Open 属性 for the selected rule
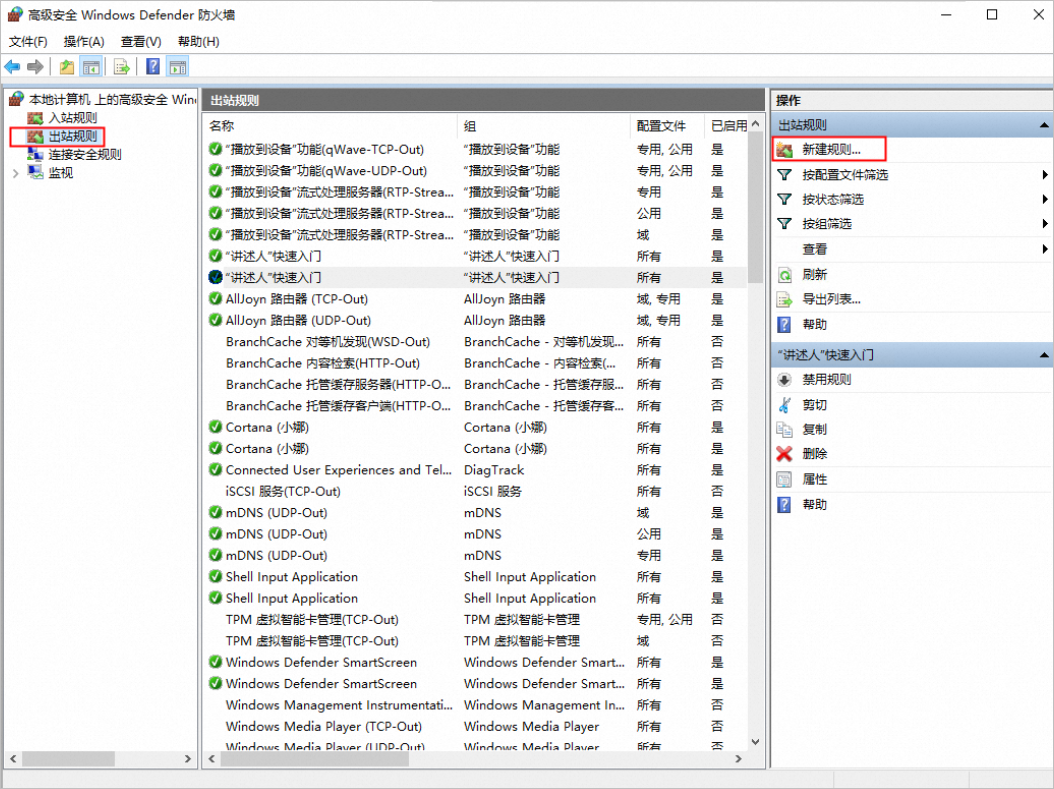The image size is (1054, 789). tap(814, 479)
